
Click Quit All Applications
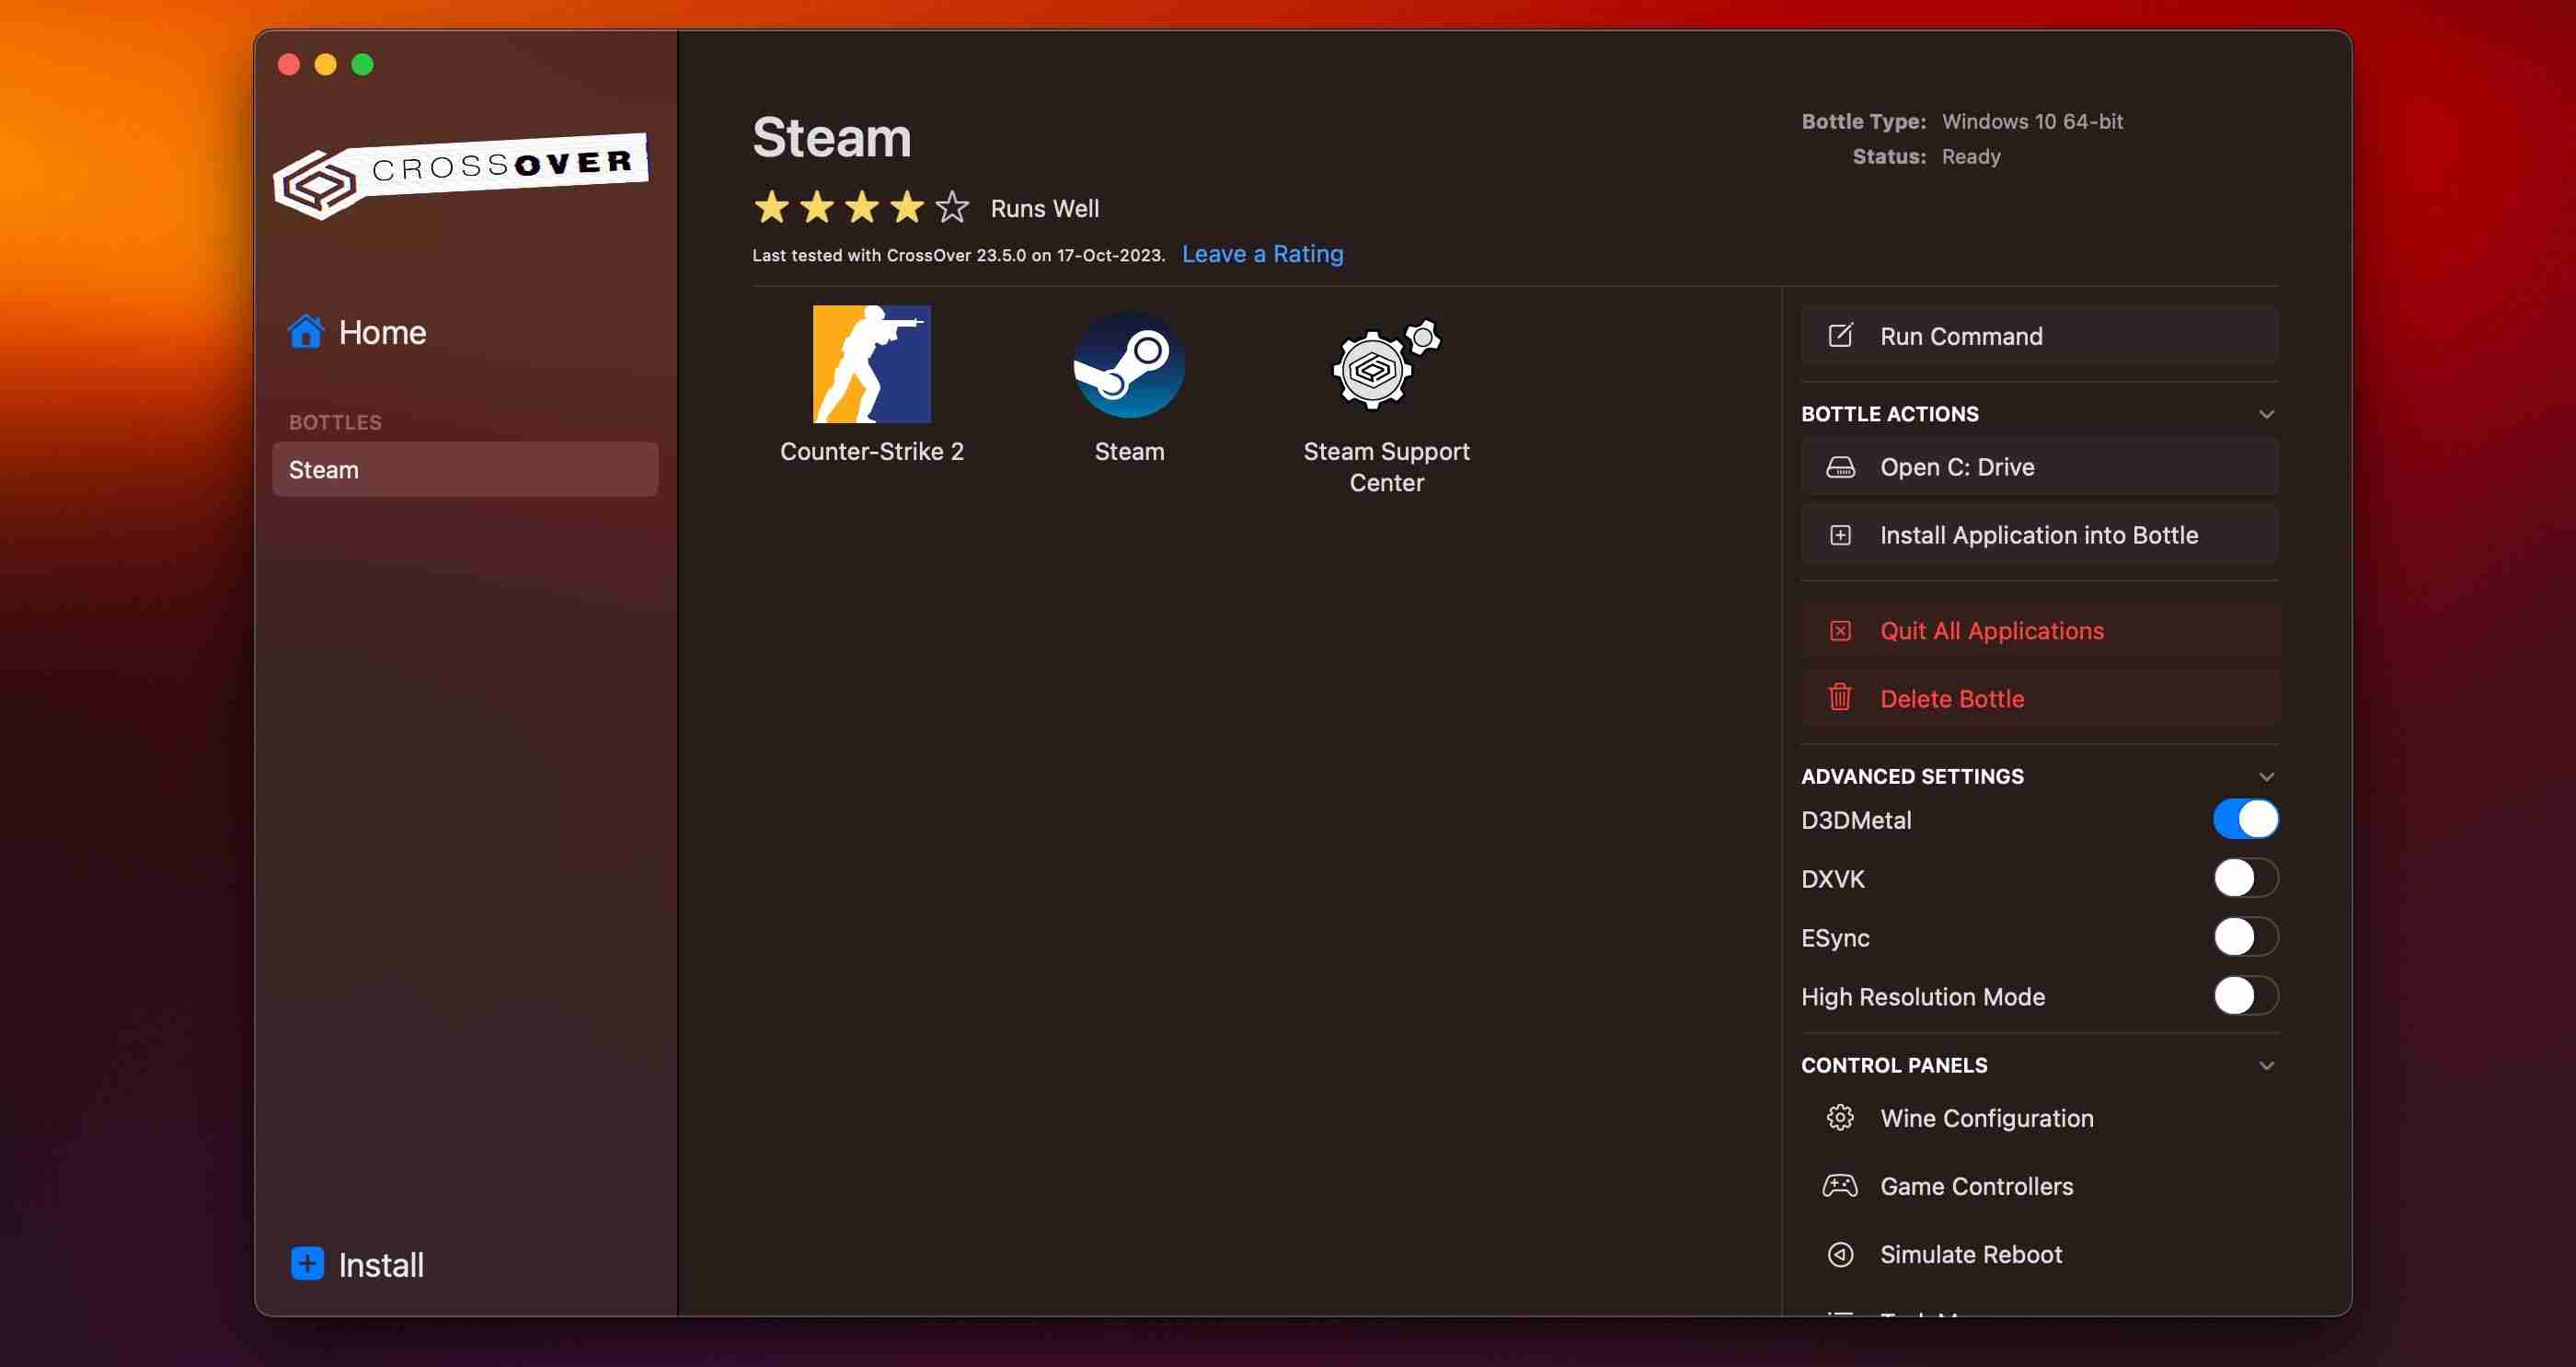tap(2039, 630)
